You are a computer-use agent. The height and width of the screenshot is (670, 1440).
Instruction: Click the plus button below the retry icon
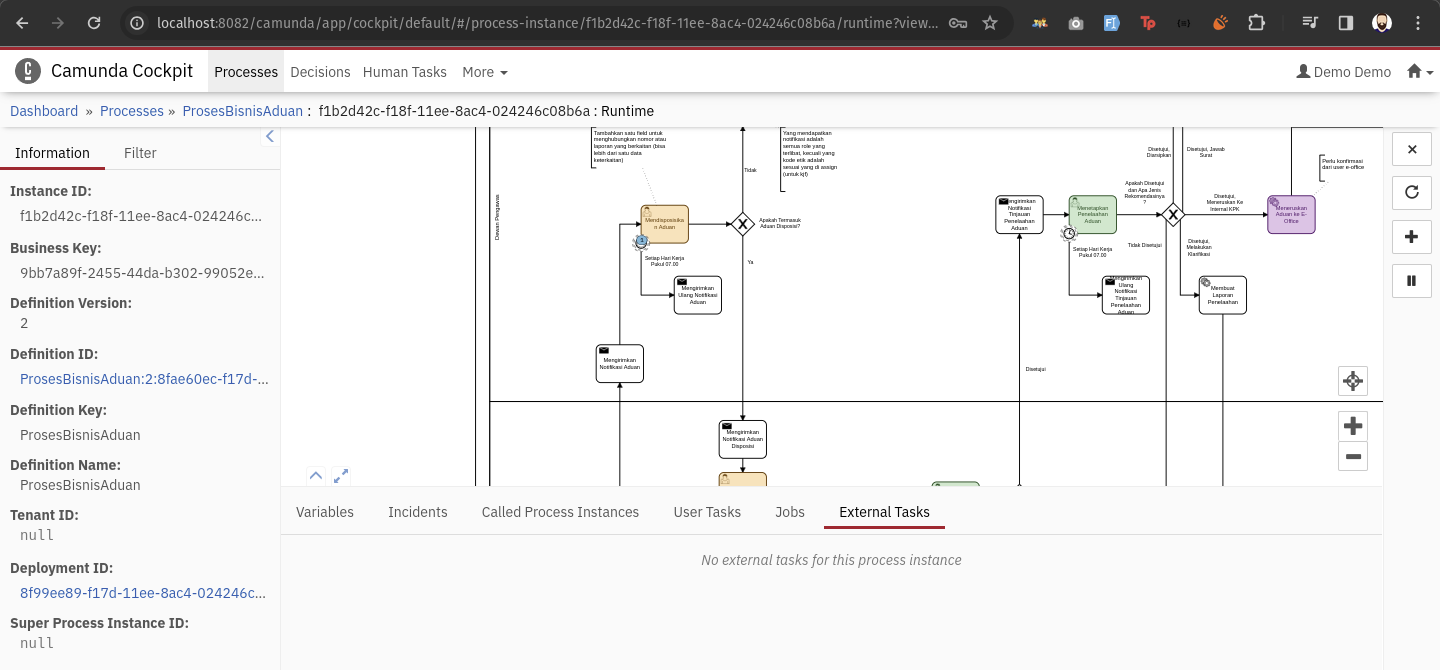click(x=1411, y=237)
